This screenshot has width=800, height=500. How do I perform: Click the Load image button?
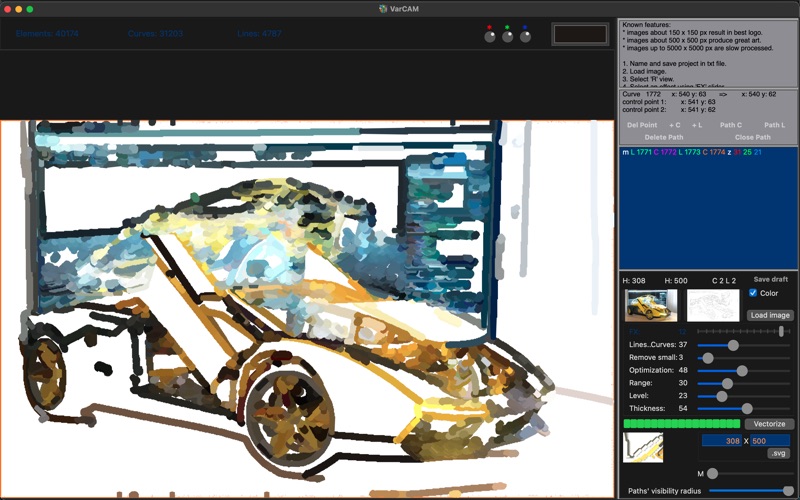770,315
